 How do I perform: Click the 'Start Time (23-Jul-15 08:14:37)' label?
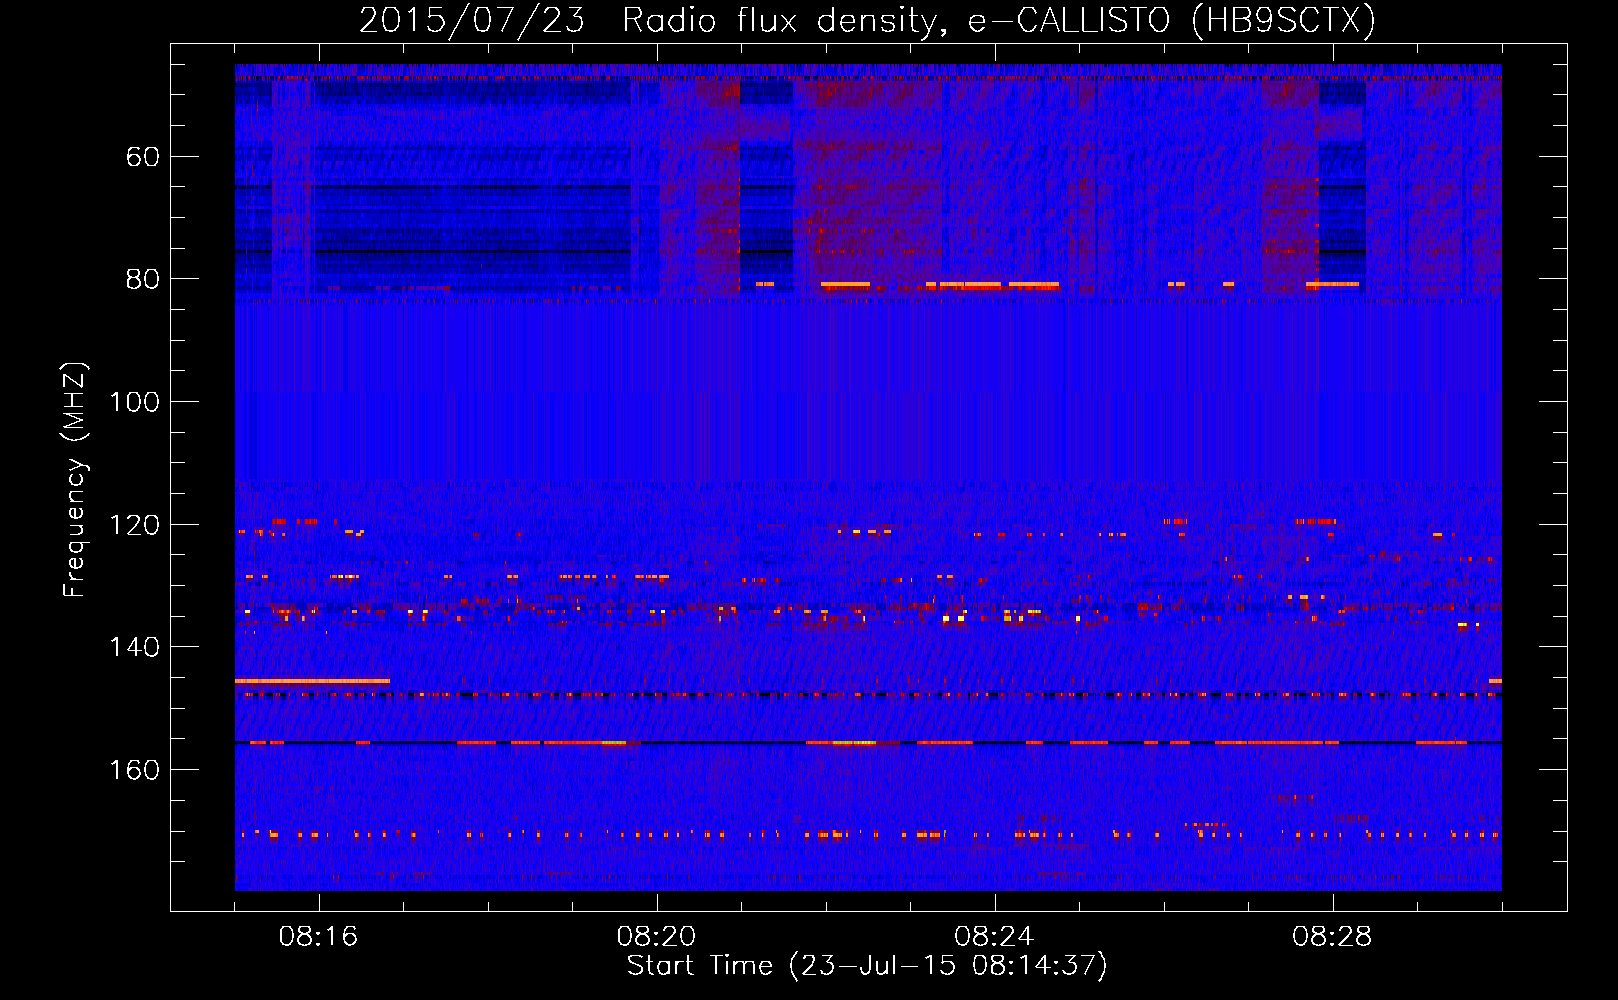[x=867, y=966]
